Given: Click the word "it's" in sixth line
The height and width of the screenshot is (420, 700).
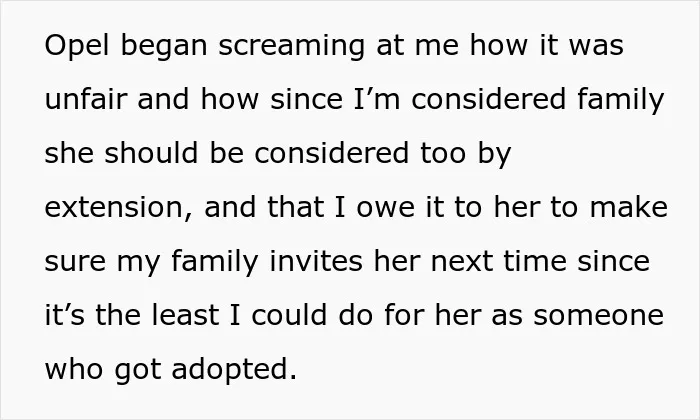Looking at the screenshot, I should pyautogui.click(x=65, y=315).
